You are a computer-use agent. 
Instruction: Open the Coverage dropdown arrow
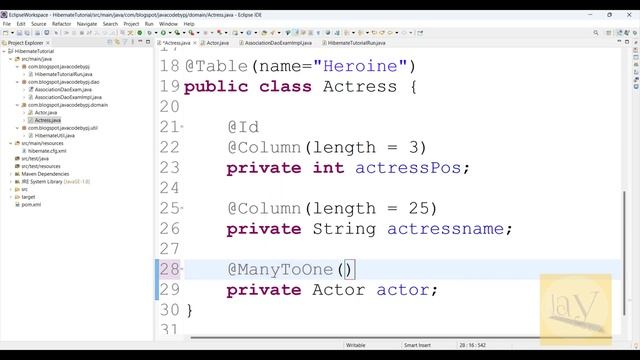click(x=184, y=33)
